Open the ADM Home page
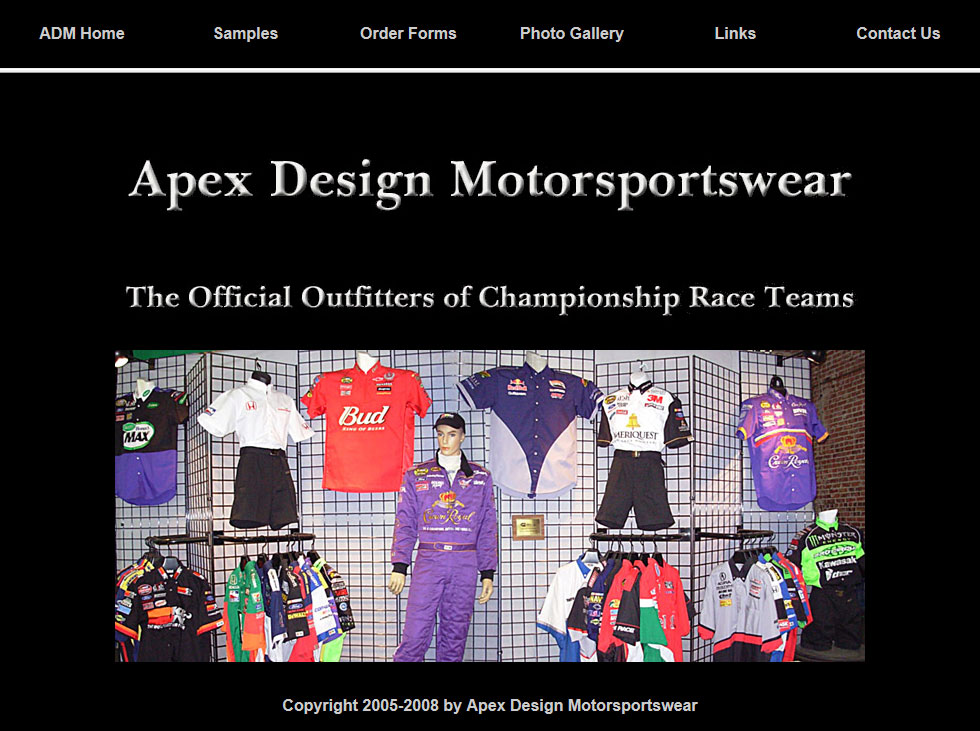 pyautogui.click(x=82, y=34)
